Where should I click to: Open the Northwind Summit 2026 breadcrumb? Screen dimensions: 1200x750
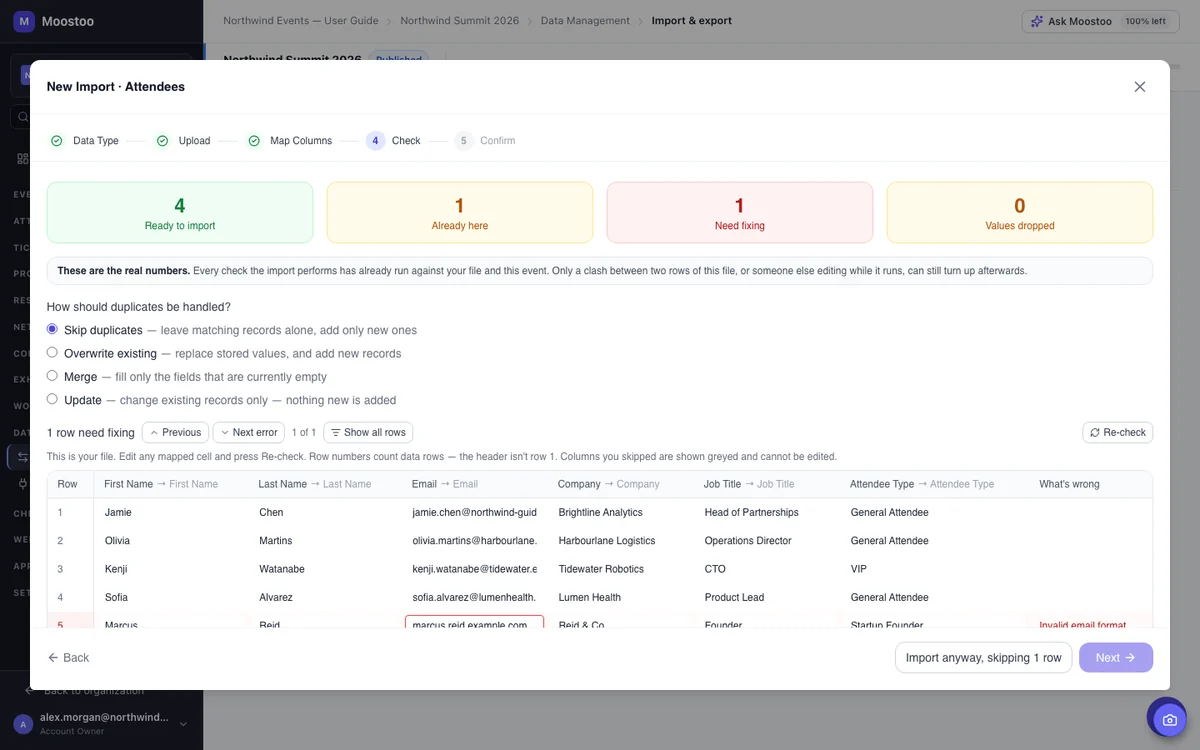[x=460, y=21]
